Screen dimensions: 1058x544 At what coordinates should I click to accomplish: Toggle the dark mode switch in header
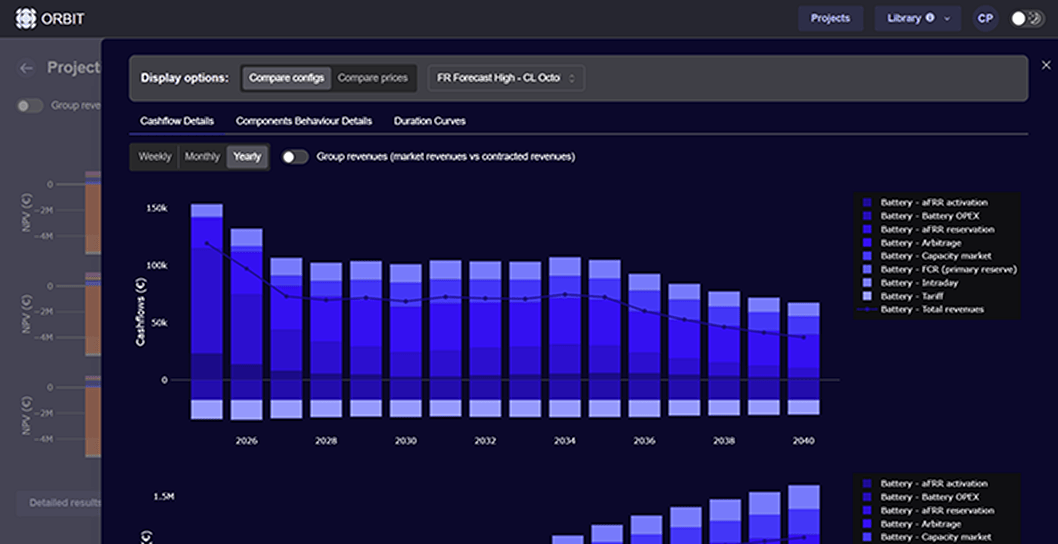1026,18
